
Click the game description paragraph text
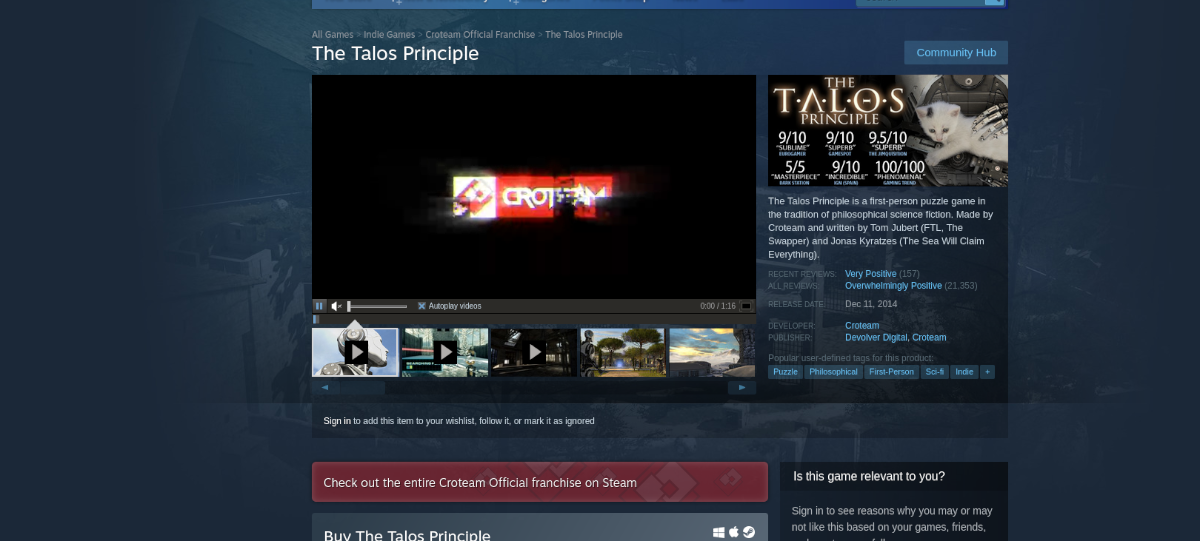tap(882, 228)
